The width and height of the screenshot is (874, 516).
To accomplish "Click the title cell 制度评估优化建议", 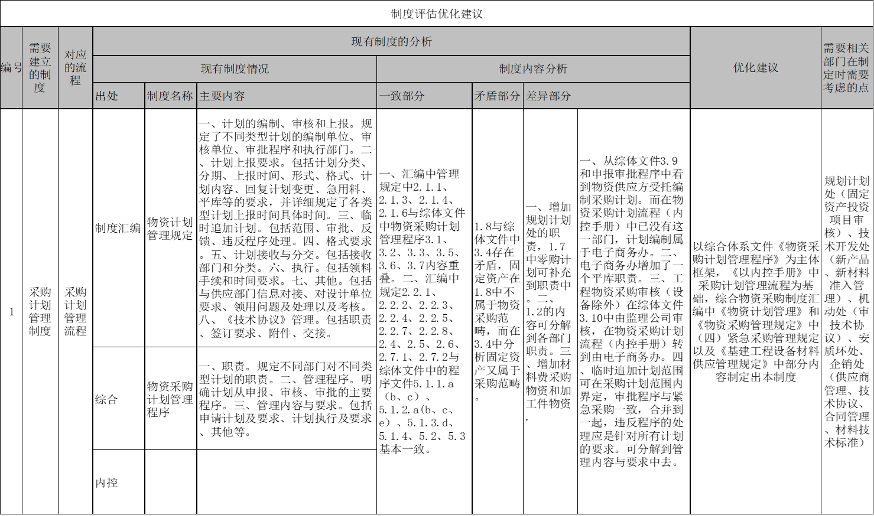I will pyautogui.click(x=436, y=14).
